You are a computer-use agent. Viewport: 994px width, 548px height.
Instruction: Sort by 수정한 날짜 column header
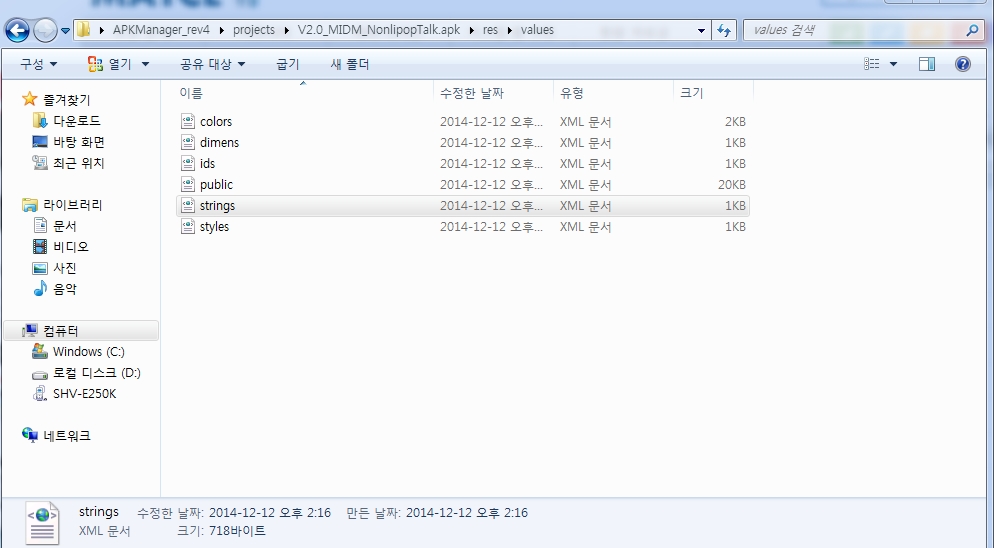click(471, 93)
